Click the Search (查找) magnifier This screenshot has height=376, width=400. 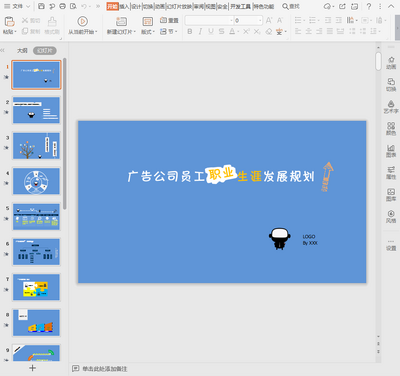pyautogui.click(x=291, y=6)
